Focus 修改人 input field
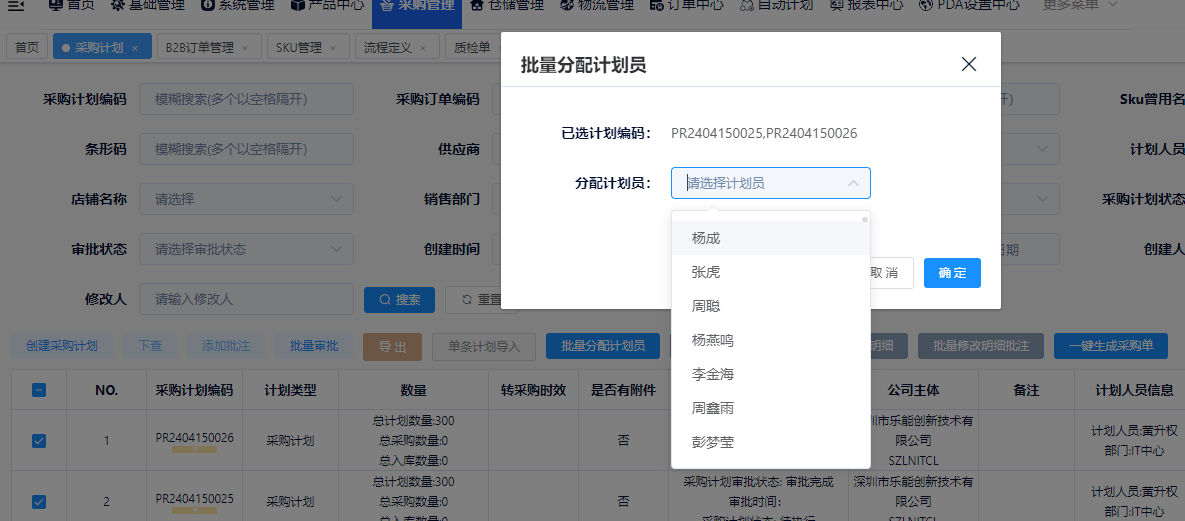This screenshot has width=1185, height=521. pos(246,299)
